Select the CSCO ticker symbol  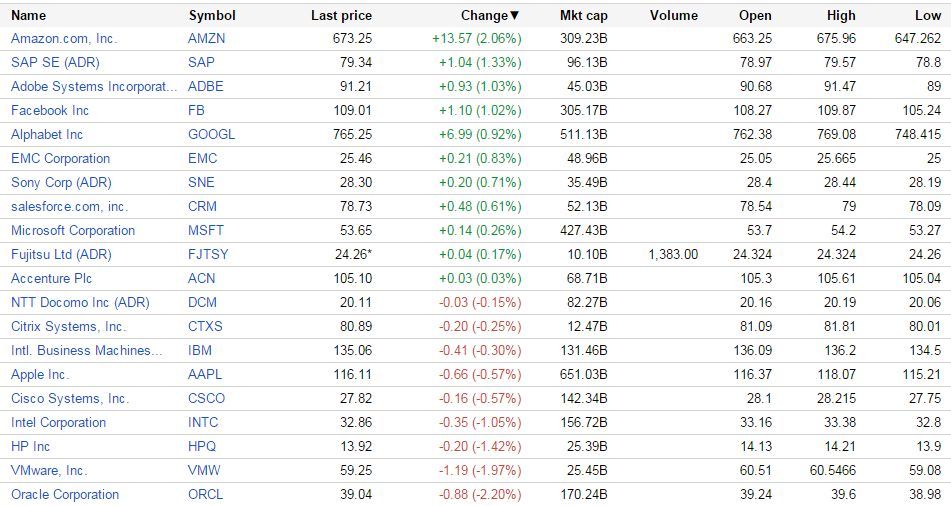[207, 398]
